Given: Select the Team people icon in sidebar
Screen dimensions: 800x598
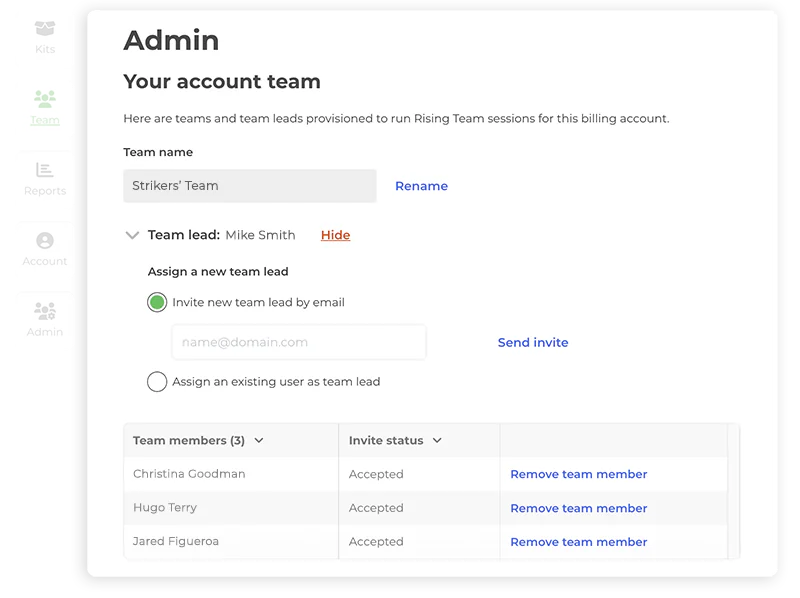Looking at the screenshot, I should click(x=45, y=98).
